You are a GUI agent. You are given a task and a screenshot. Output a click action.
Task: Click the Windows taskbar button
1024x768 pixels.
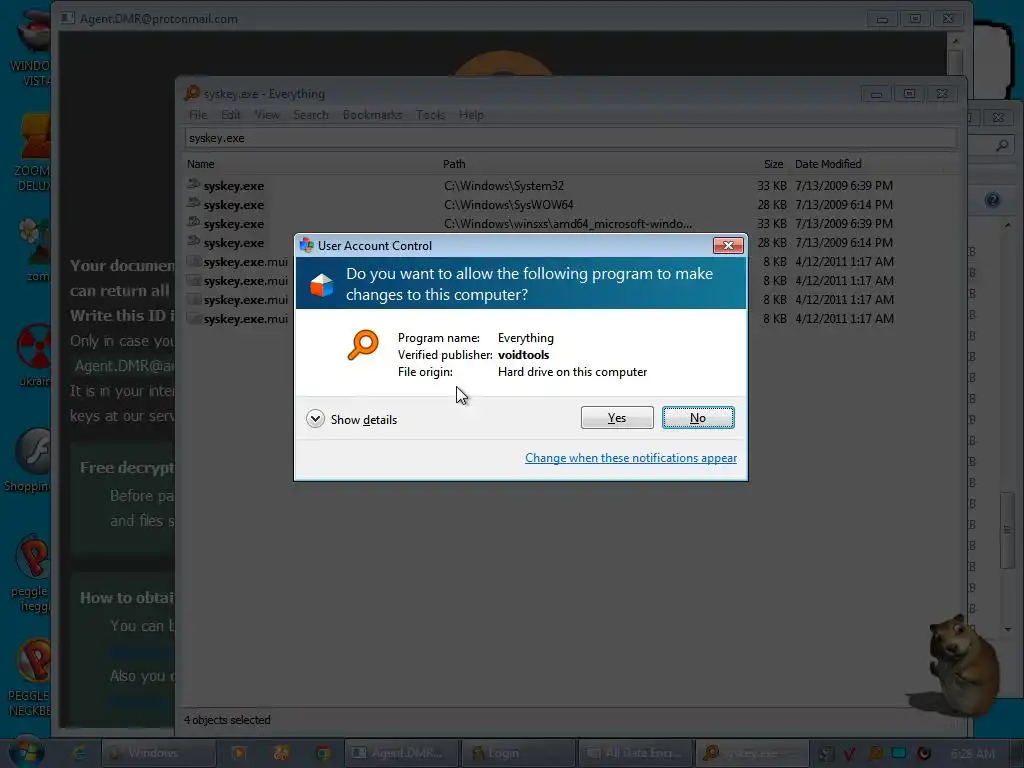pos(158,753)
